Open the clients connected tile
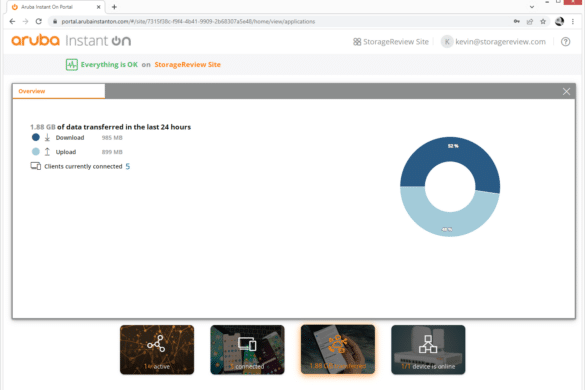 (247, 350)
